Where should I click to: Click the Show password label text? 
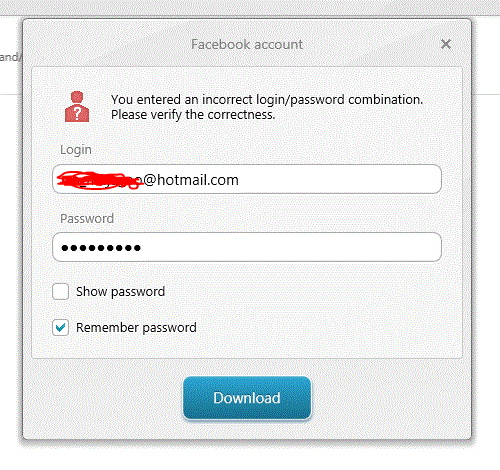pos(120,292)
